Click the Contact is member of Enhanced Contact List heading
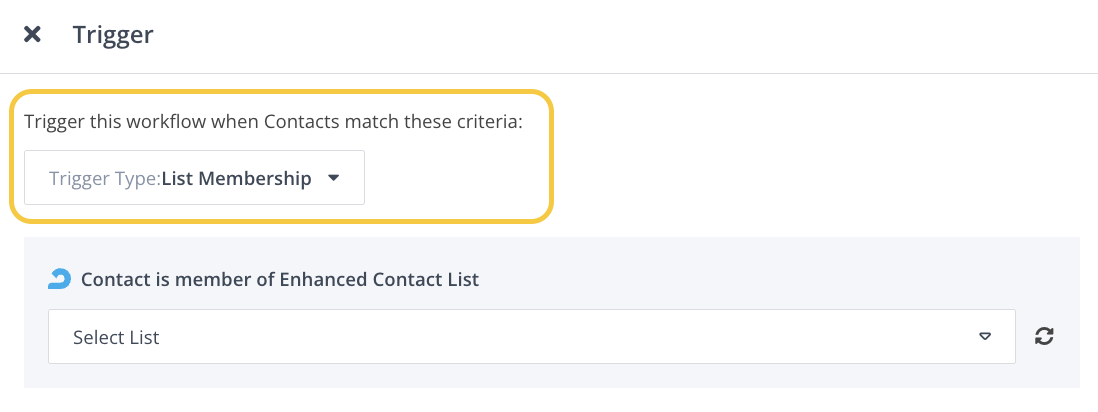This screenshot has width=1098, height=412. tap(279, 280)
